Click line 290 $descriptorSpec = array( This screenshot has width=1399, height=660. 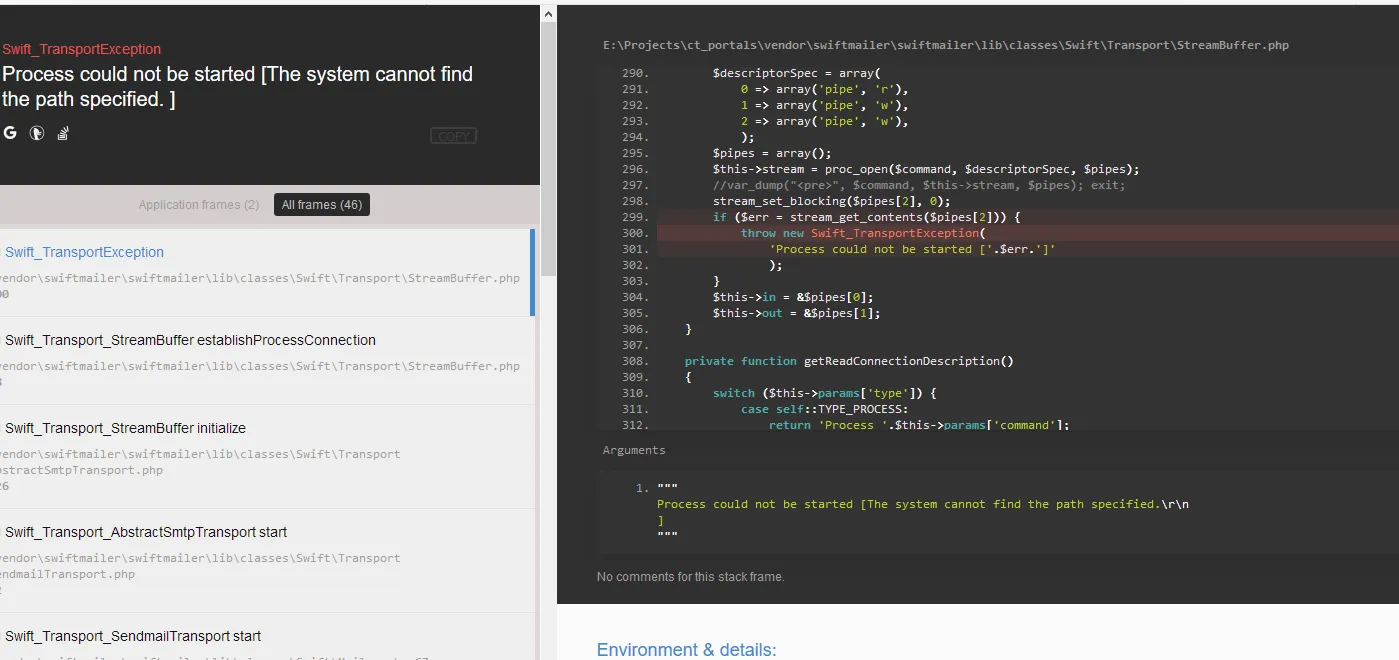(796, 73)
